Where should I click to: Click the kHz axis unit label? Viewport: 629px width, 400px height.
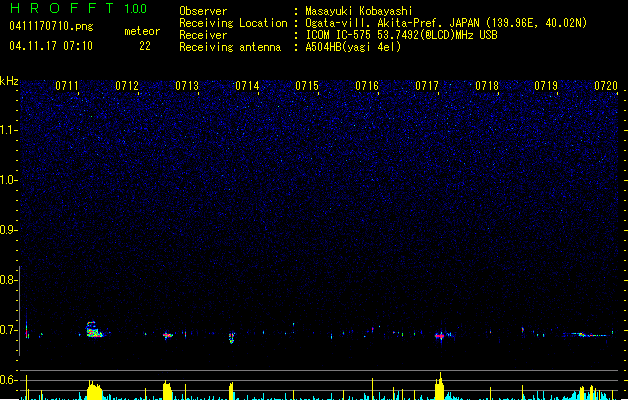(x=9, y=81)
